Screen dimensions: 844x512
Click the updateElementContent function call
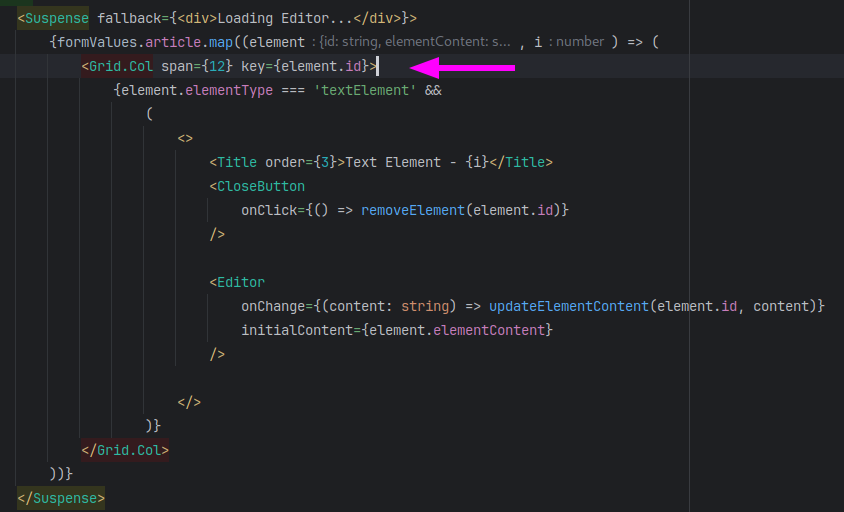(569, 306)
